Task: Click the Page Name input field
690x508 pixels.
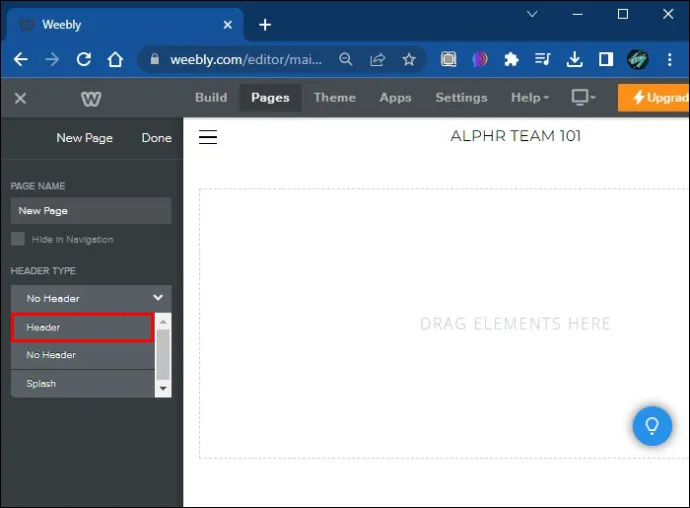Action: 91,210
